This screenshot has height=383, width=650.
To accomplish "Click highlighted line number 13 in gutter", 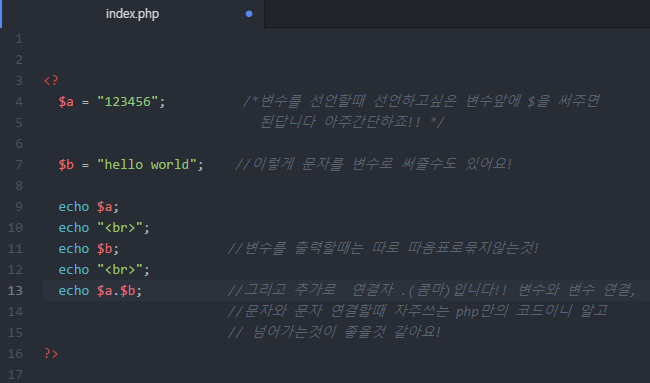I will click(x=15, y=291).
